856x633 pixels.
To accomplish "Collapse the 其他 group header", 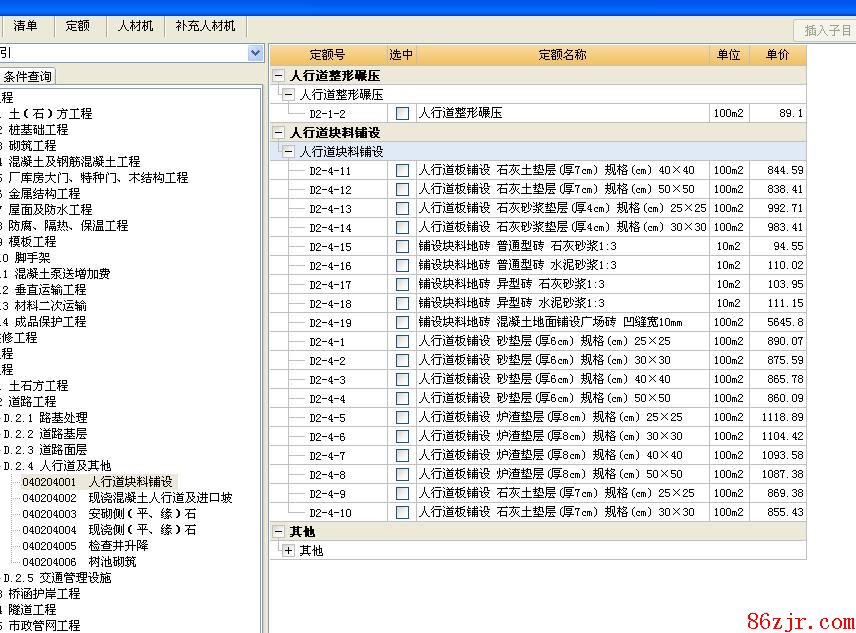I will click(x=279, y=532).
